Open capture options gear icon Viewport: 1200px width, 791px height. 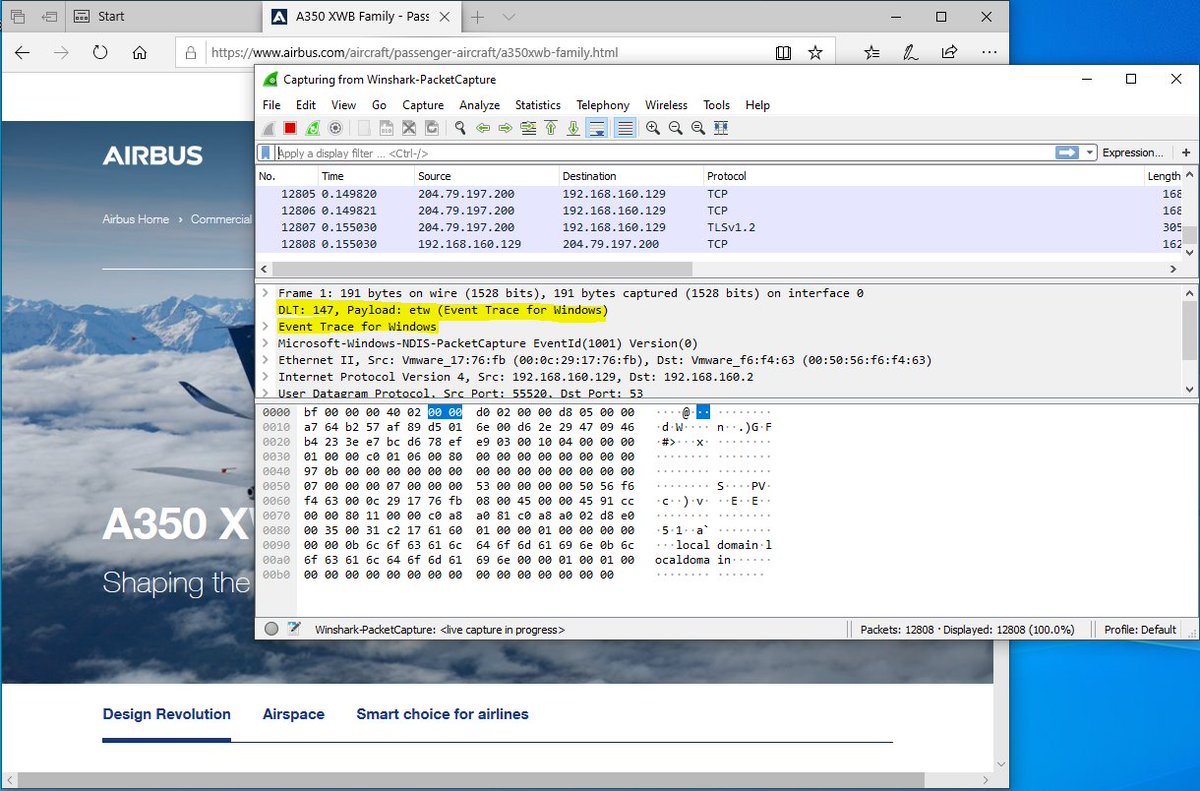(x=336, y=128)
